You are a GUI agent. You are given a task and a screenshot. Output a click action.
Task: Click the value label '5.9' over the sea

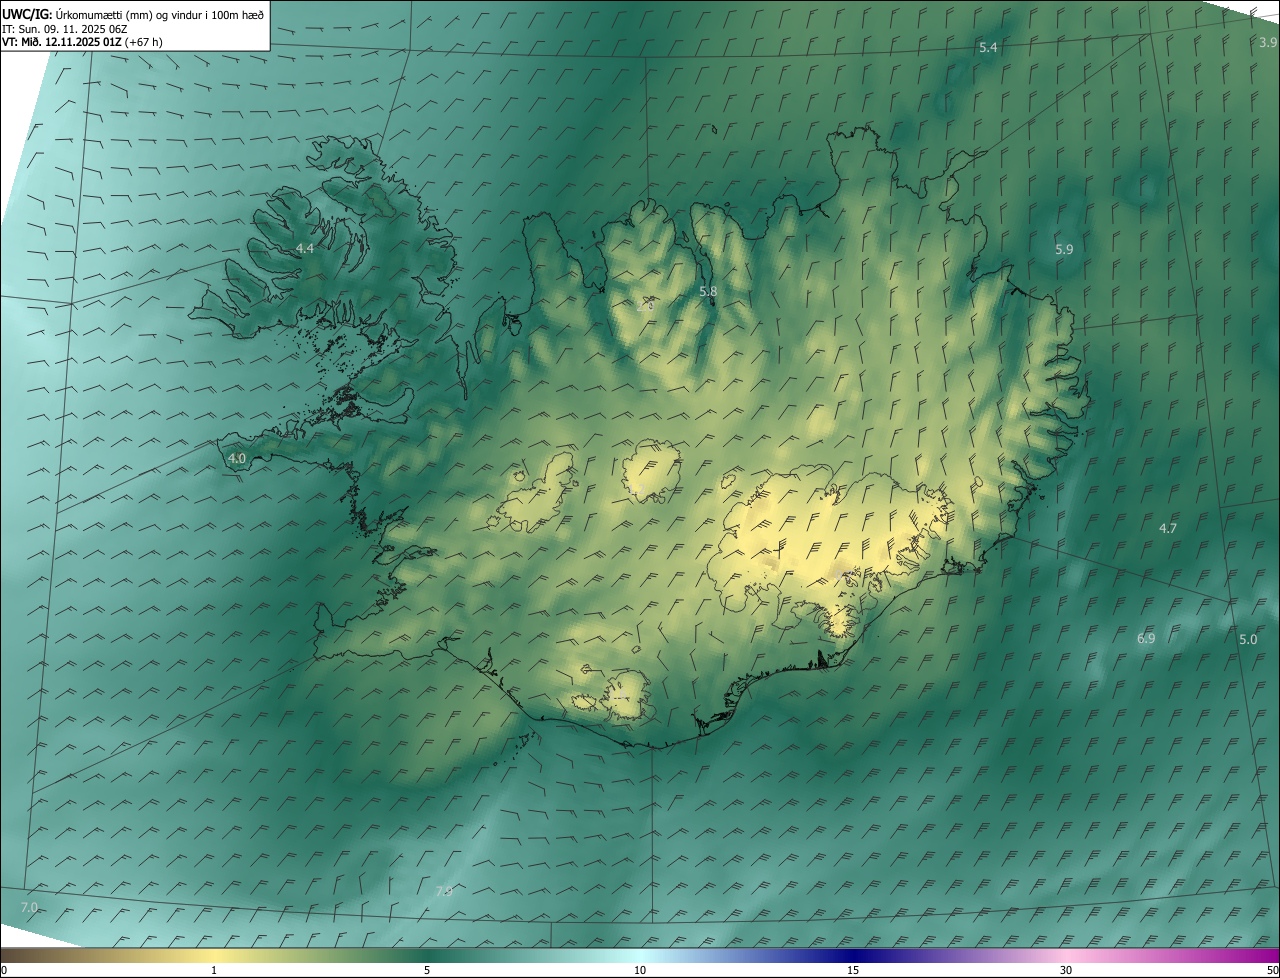(x=1064, y=249)
